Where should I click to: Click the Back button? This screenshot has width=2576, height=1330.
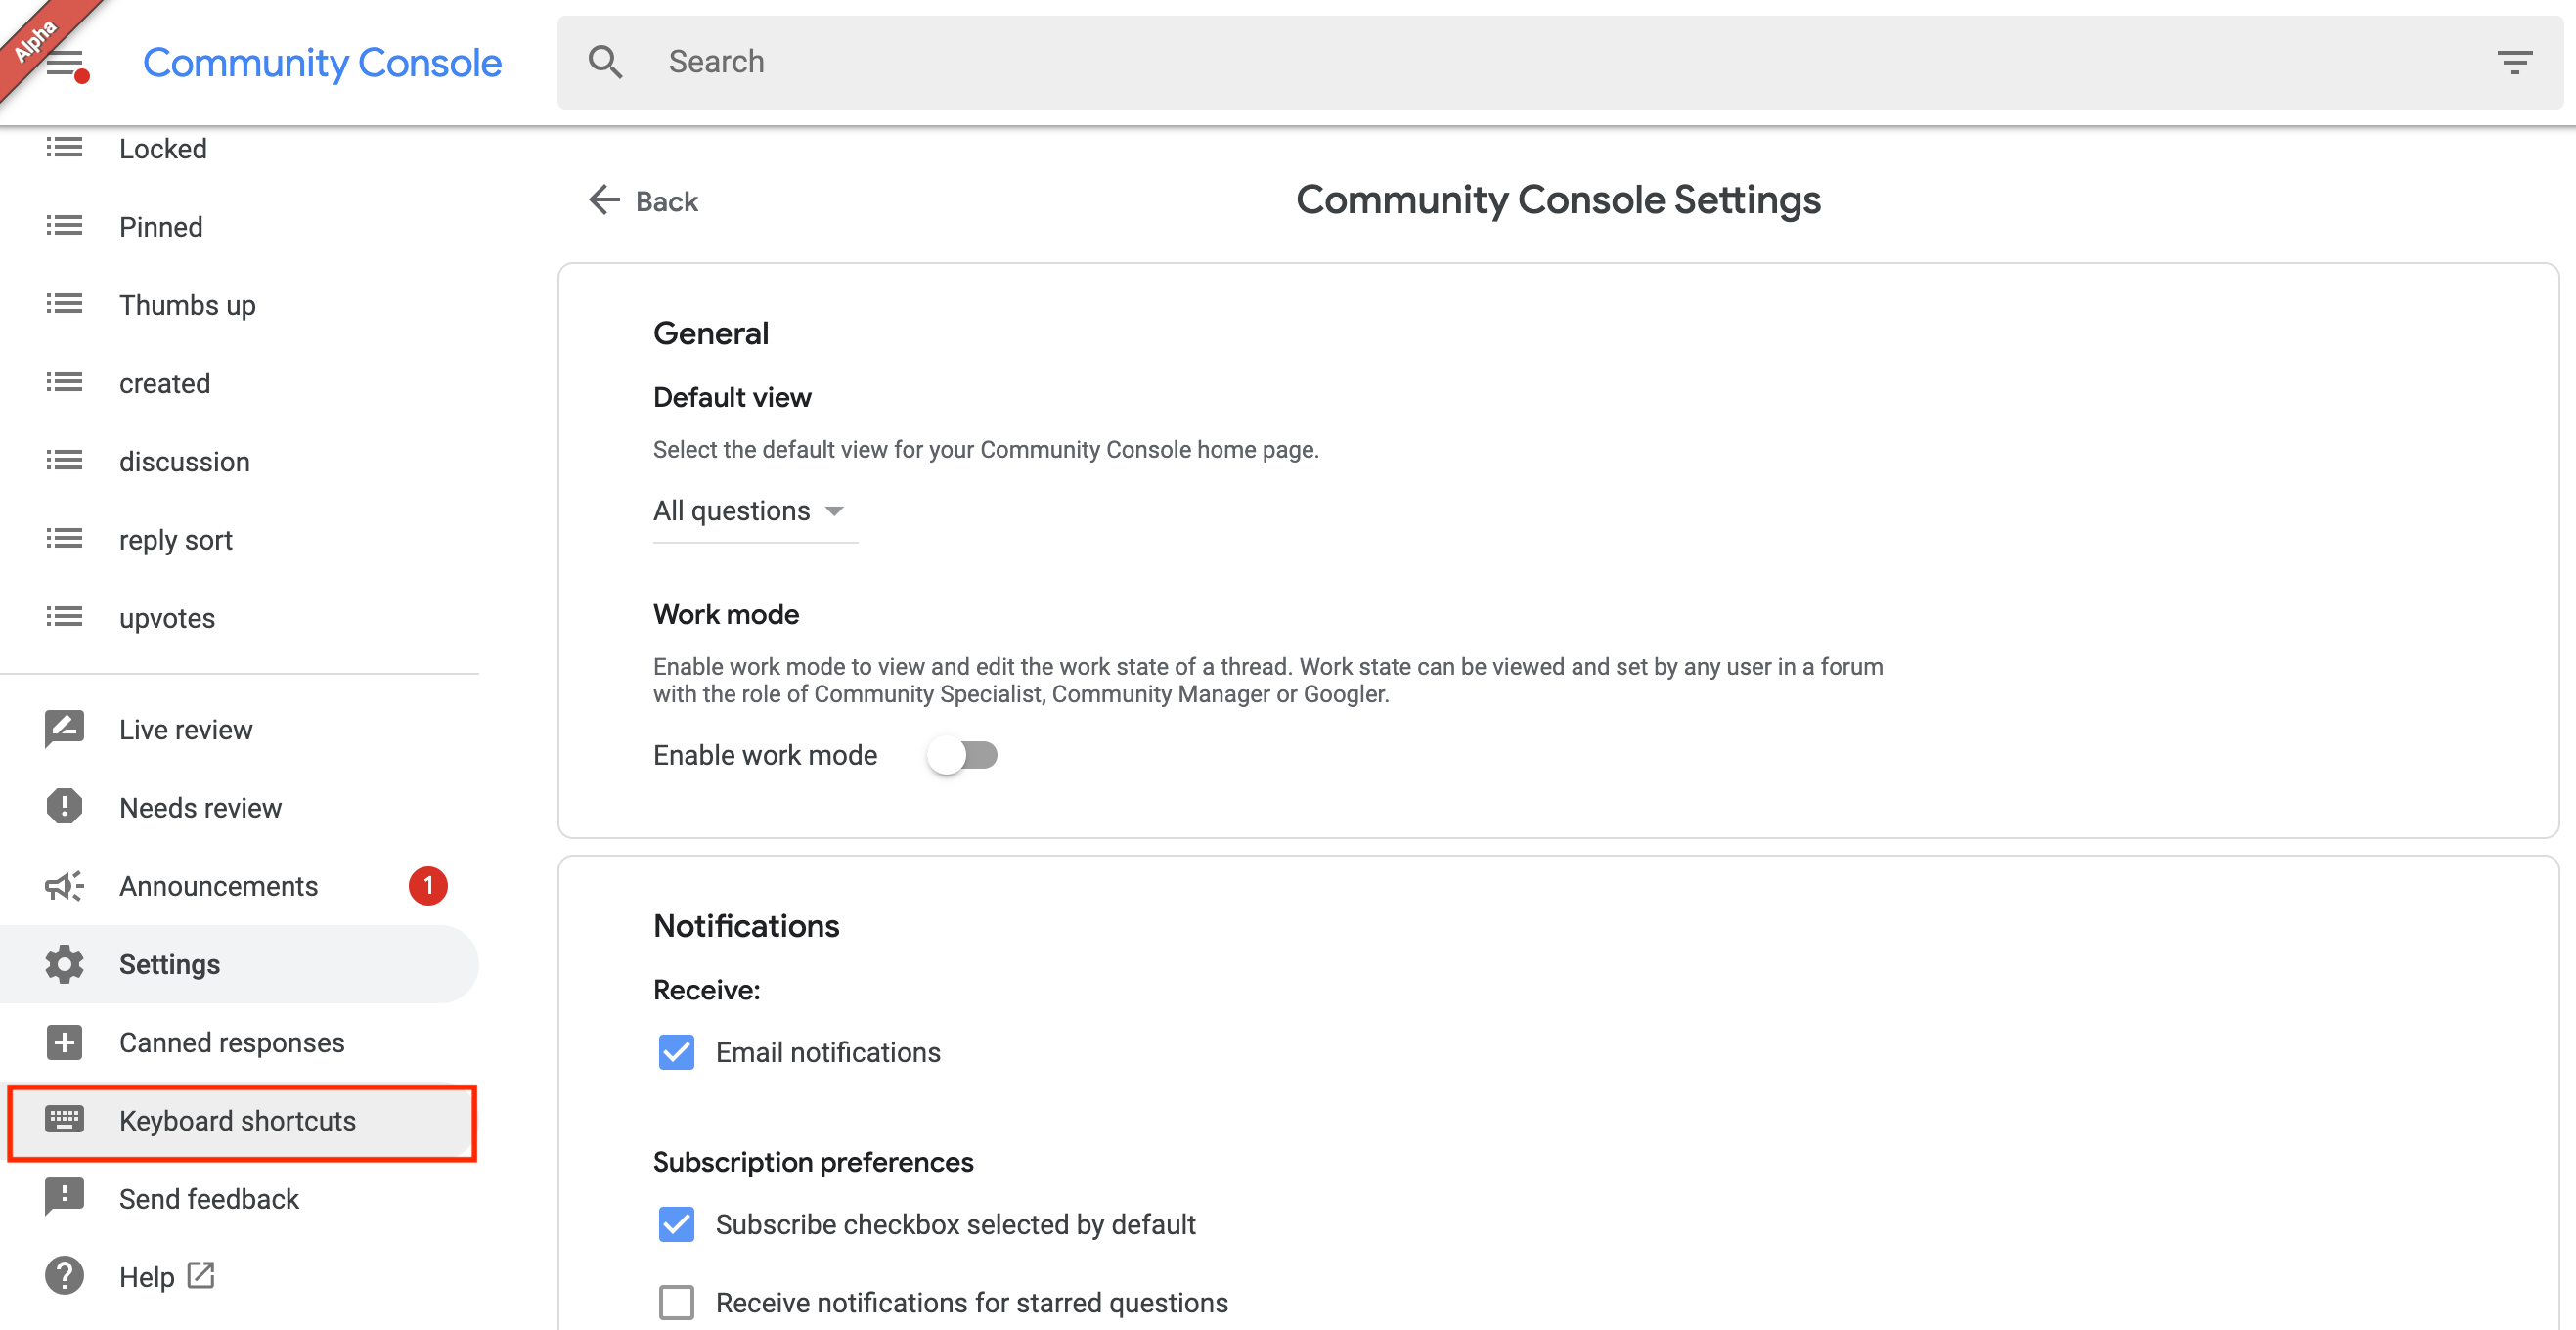pos(645,201)
